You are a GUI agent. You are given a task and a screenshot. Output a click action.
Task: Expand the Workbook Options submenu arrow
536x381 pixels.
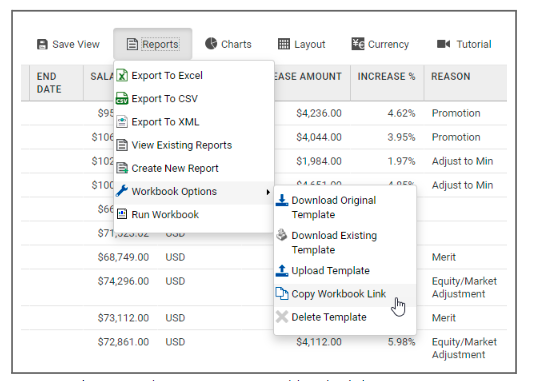tap(268, 192)
